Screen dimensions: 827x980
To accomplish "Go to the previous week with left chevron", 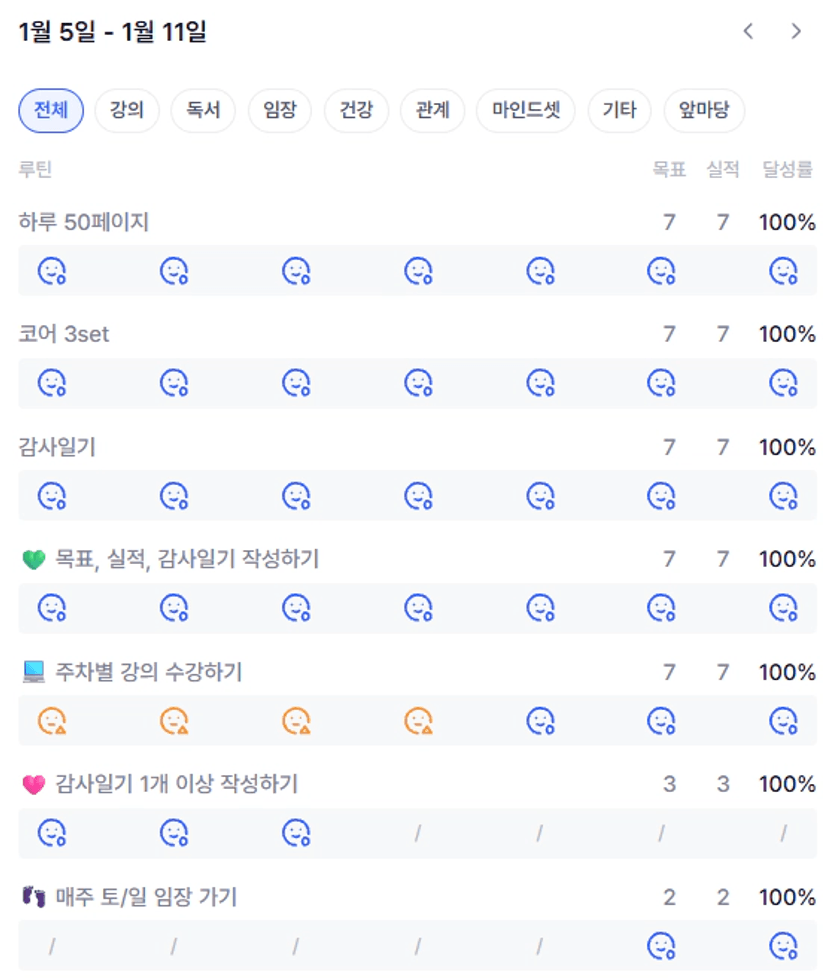I will tap(748, 32).
